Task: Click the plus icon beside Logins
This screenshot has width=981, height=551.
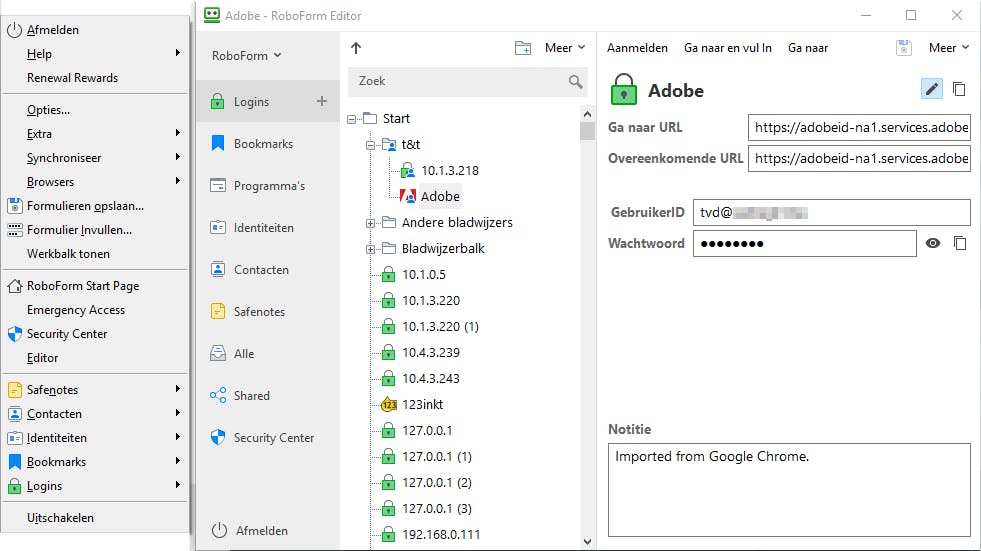Action: 322,101
